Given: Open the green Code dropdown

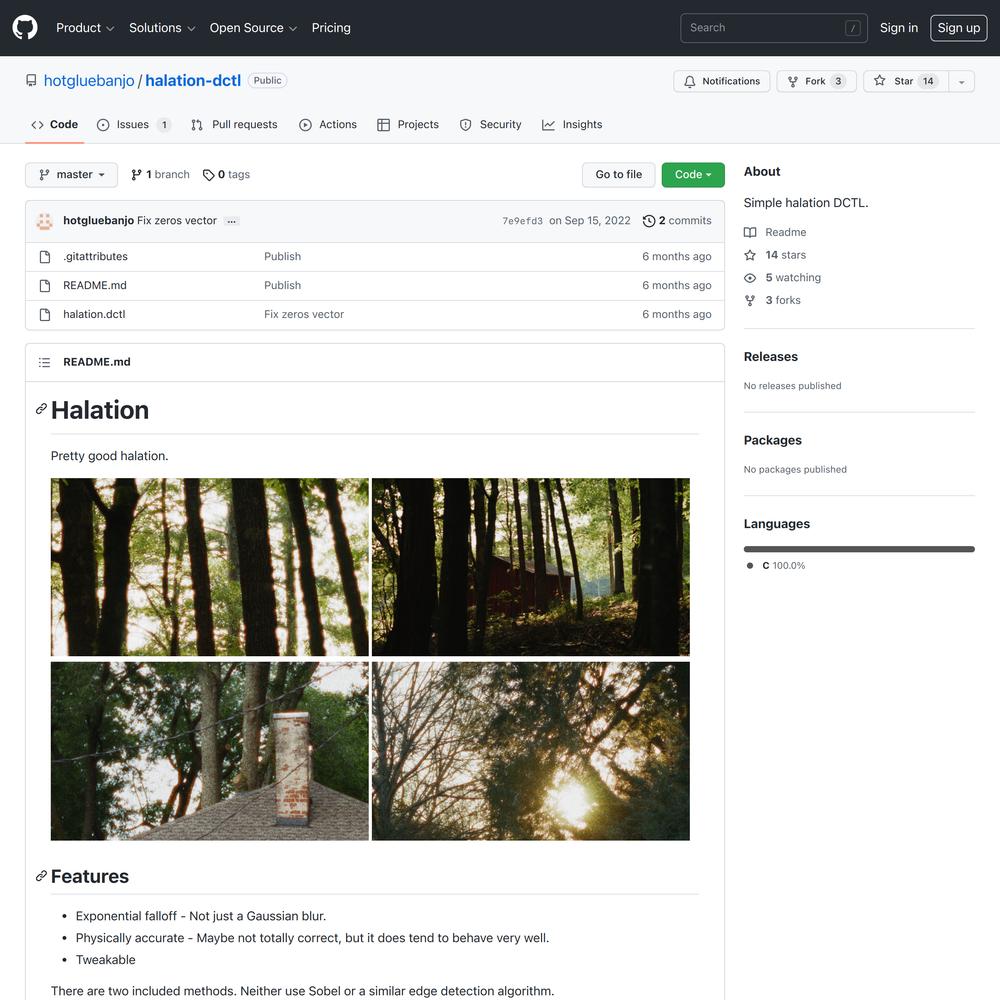Looking at the screenshot, I should tap(693, 175).
